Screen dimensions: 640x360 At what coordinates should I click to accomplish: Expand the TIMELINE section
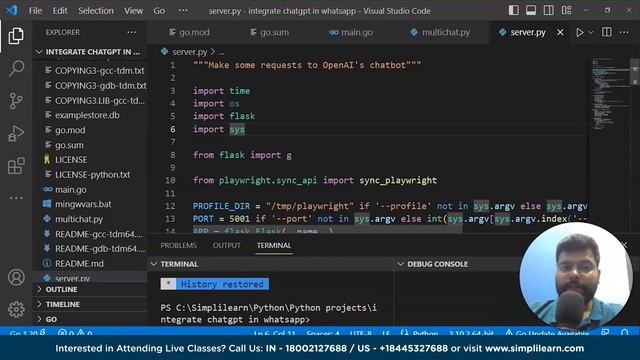(90, 304)
